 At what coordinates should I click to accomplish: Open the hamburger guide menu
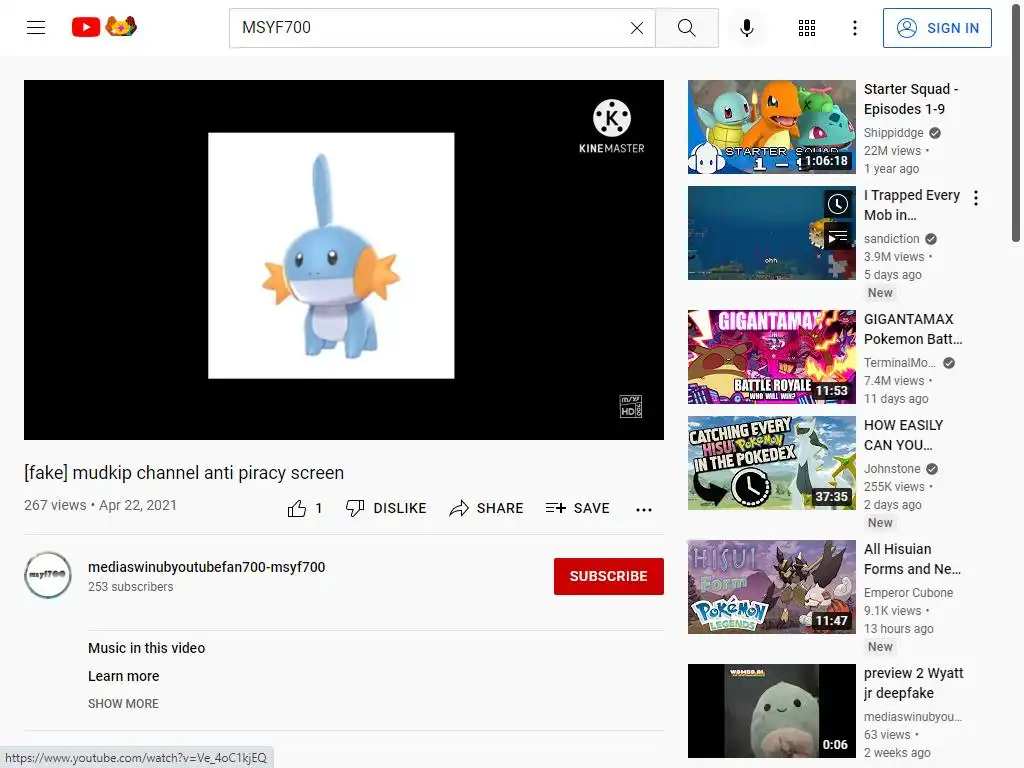coord(36,27)
